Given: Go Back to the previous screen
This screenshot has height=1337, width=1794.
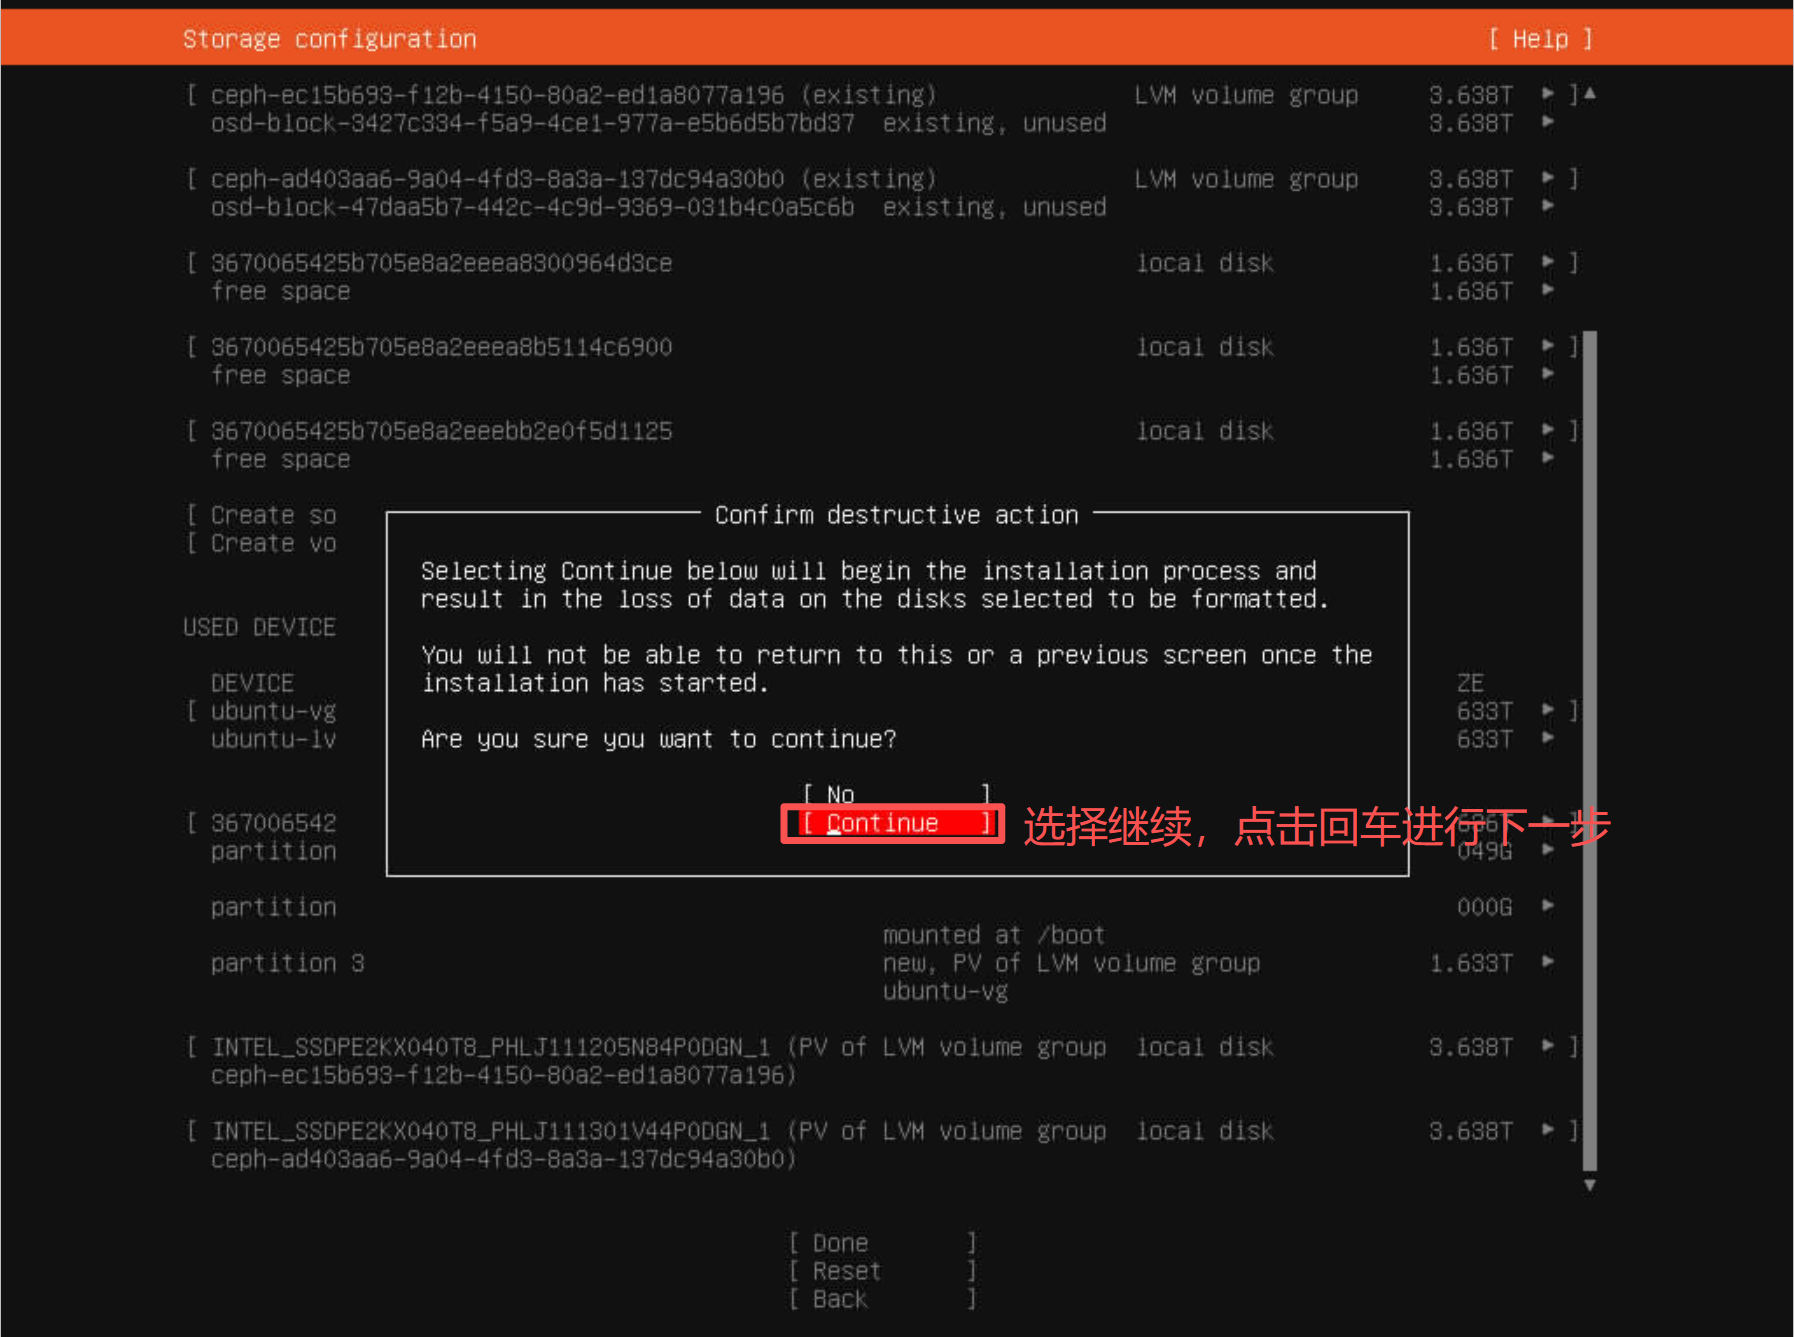Looking at the screenshot, I should pyautogui.click(x=881, y=1299).
